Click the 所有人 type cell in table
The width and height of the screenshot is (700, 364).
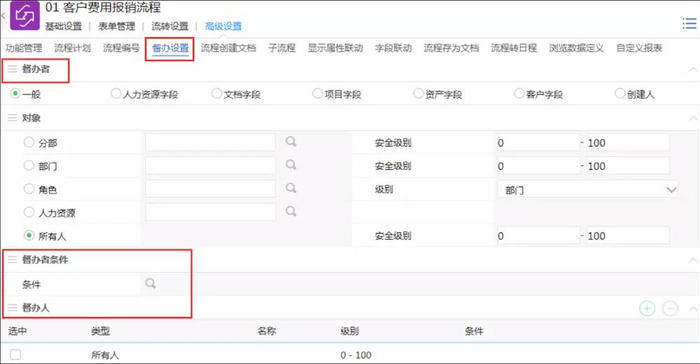pos(105,355)
